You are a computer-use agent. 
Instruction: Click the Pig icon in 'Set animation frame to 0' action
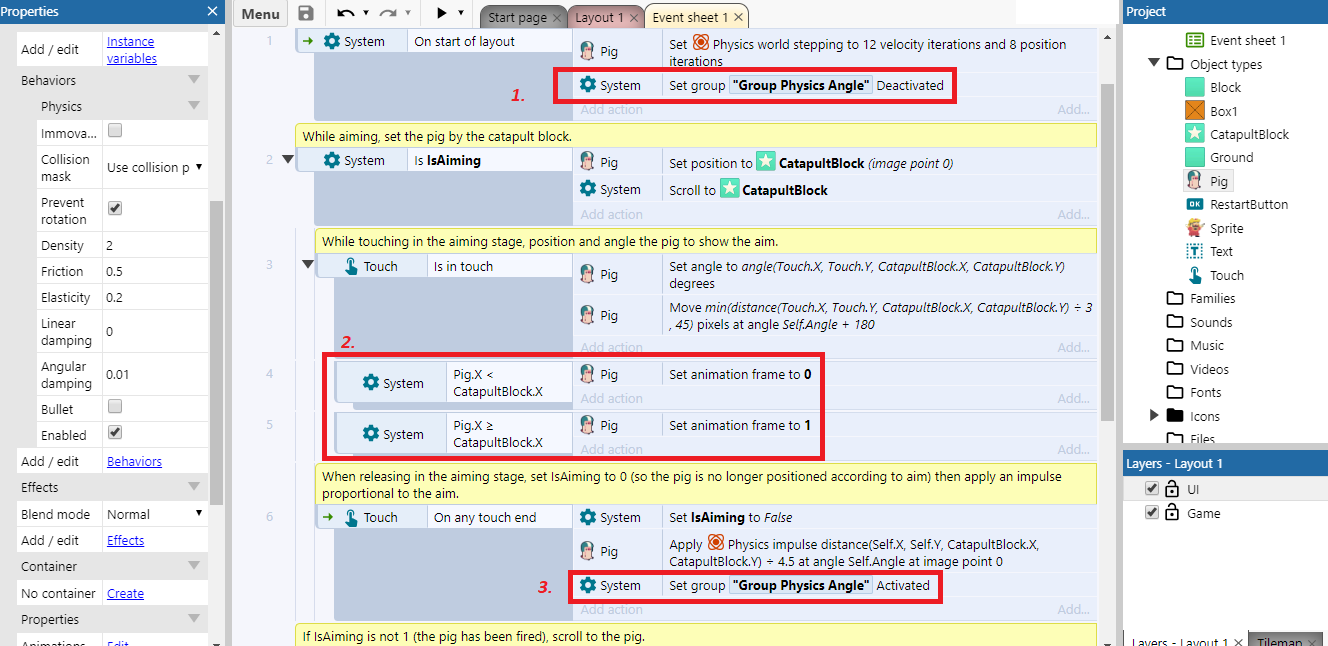tap(588, 374)
